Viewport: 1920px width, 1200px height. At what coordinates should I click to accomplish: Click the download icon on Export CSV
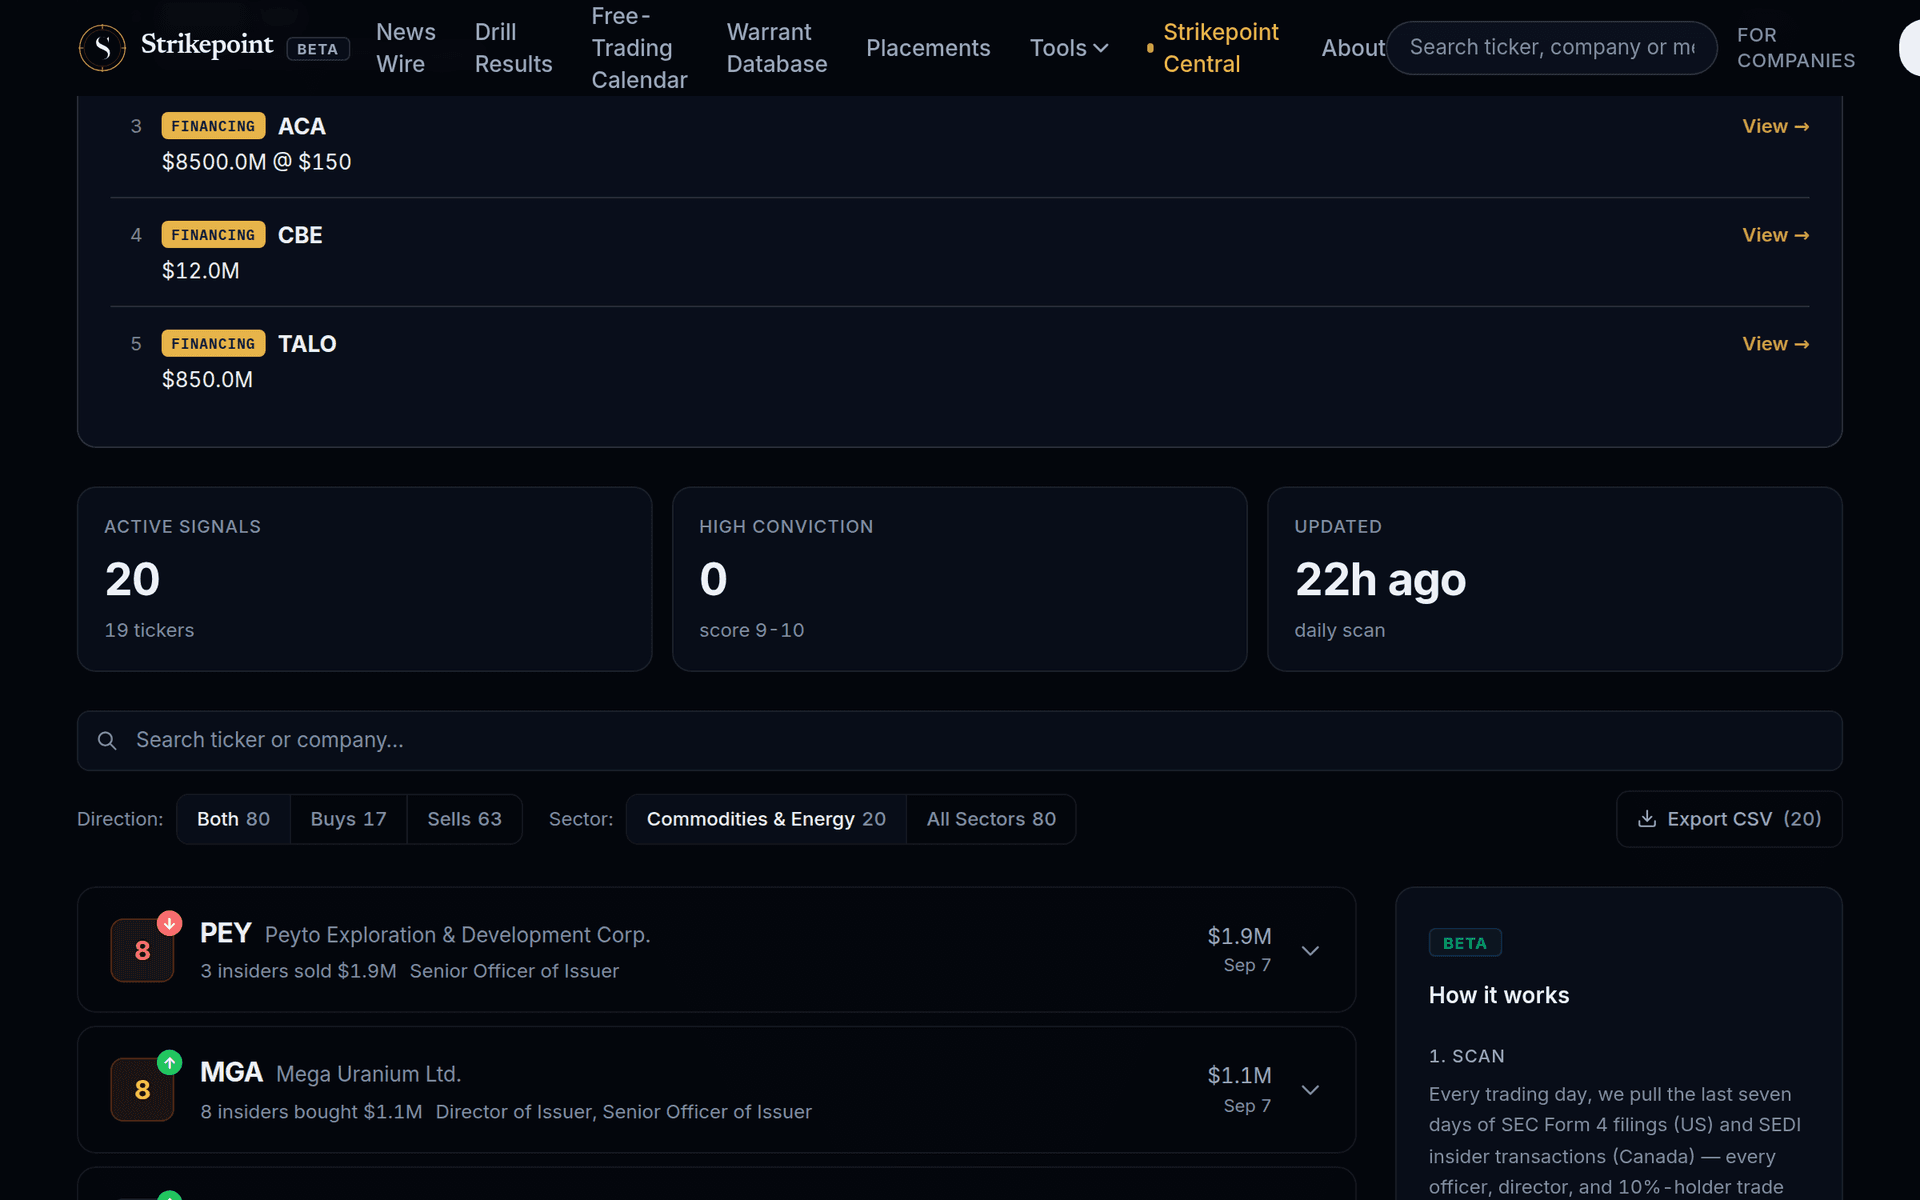(x=1646, y=819)
